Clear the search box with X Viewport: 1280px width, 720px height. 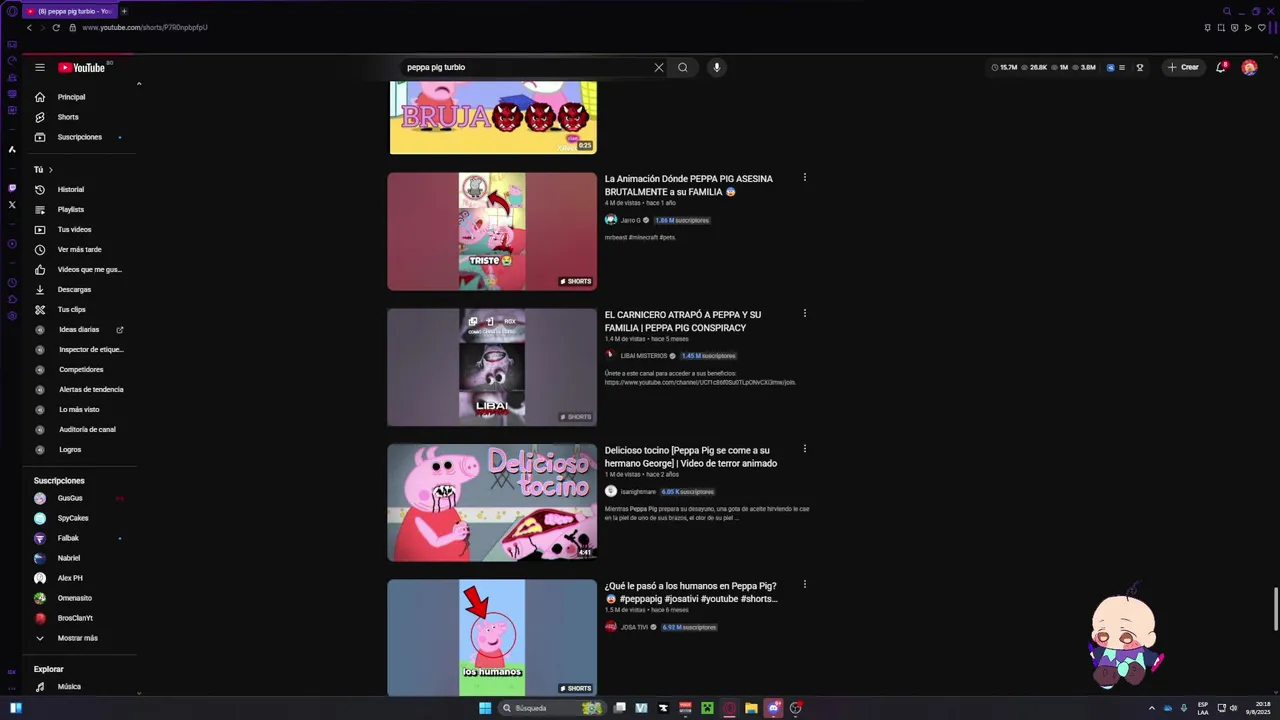point(659,67)
